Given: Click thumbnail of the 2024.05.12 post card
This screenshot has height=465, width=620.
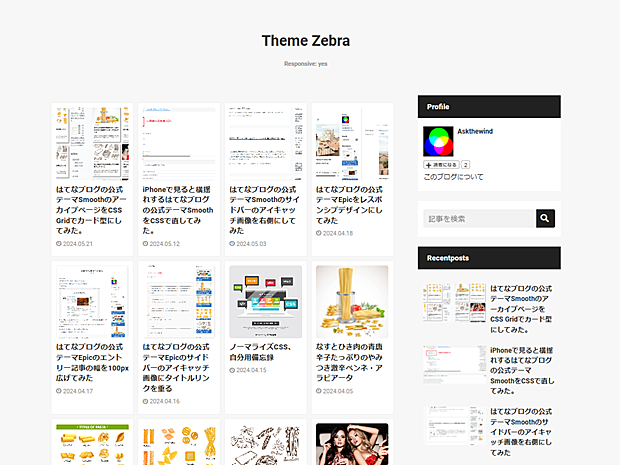Looking at the screenshot, I should [x=179, y=144].
